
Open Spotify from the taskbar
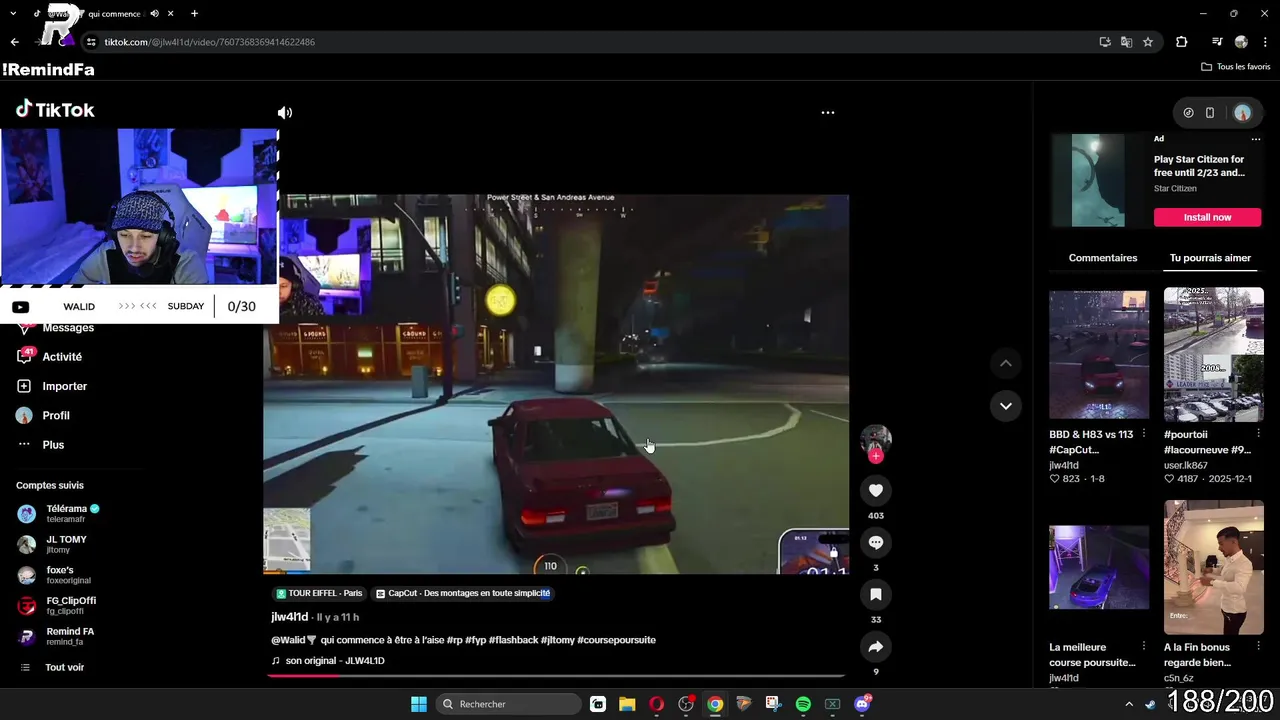tap(803, 704)
